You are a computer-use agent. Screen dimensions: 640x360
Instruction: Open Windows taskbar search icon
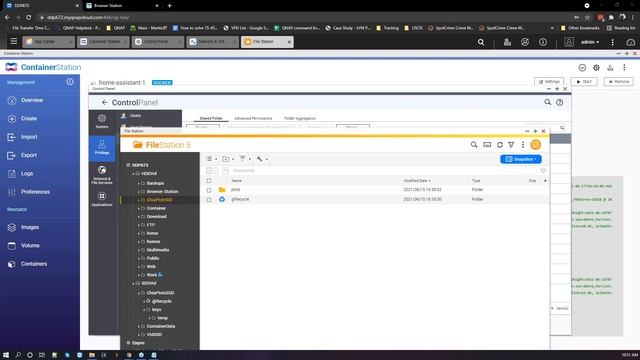coord(18,355)
